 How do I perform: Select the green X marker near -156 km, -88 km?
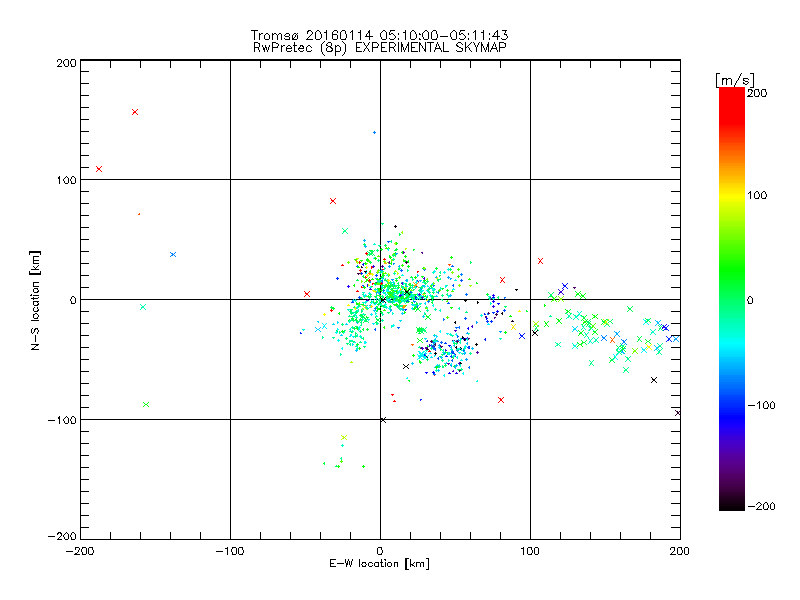pos(146,405)
